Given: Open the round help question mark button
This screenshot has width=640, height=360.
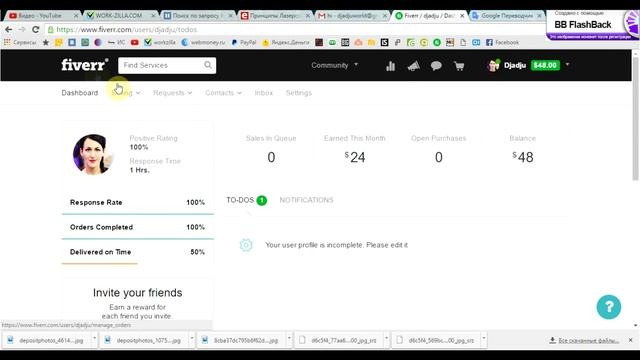Looking at the screenshot, I should (609, 307).
